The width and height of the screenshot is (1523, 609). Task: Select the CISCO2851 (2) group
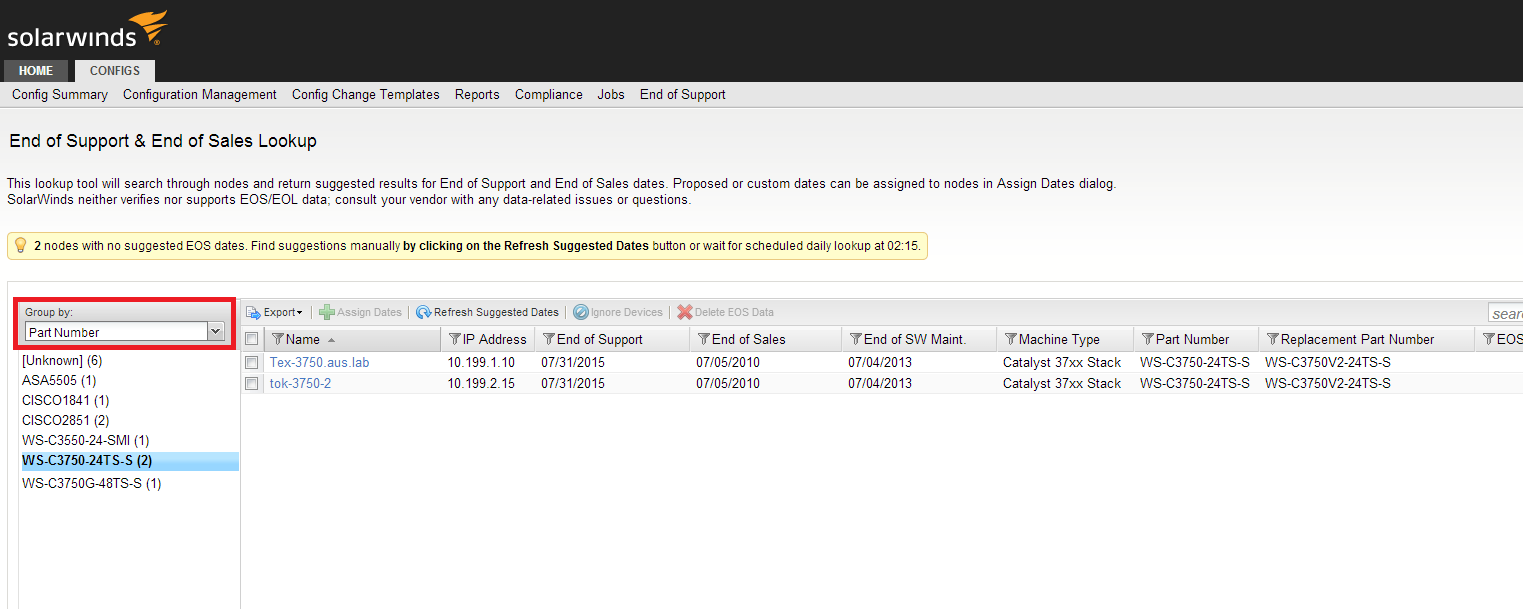pyautogui.click(x=66, y=420)
